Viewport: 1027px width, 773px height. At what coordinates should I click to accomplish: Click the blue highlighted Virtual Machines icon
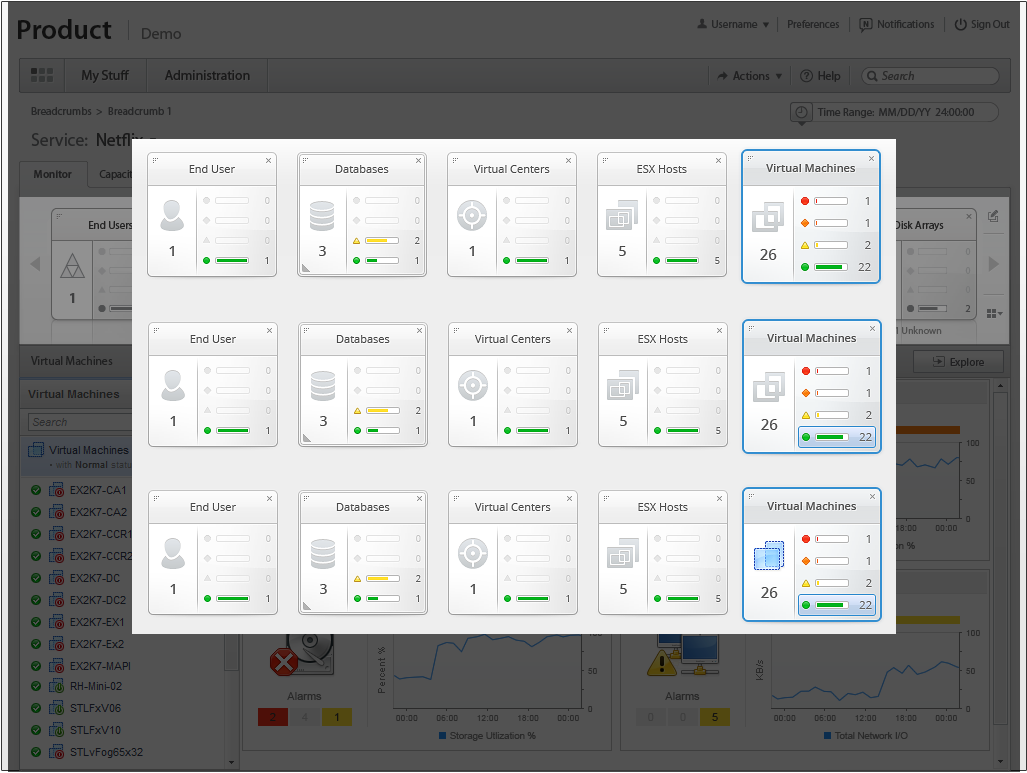point(768,556)
